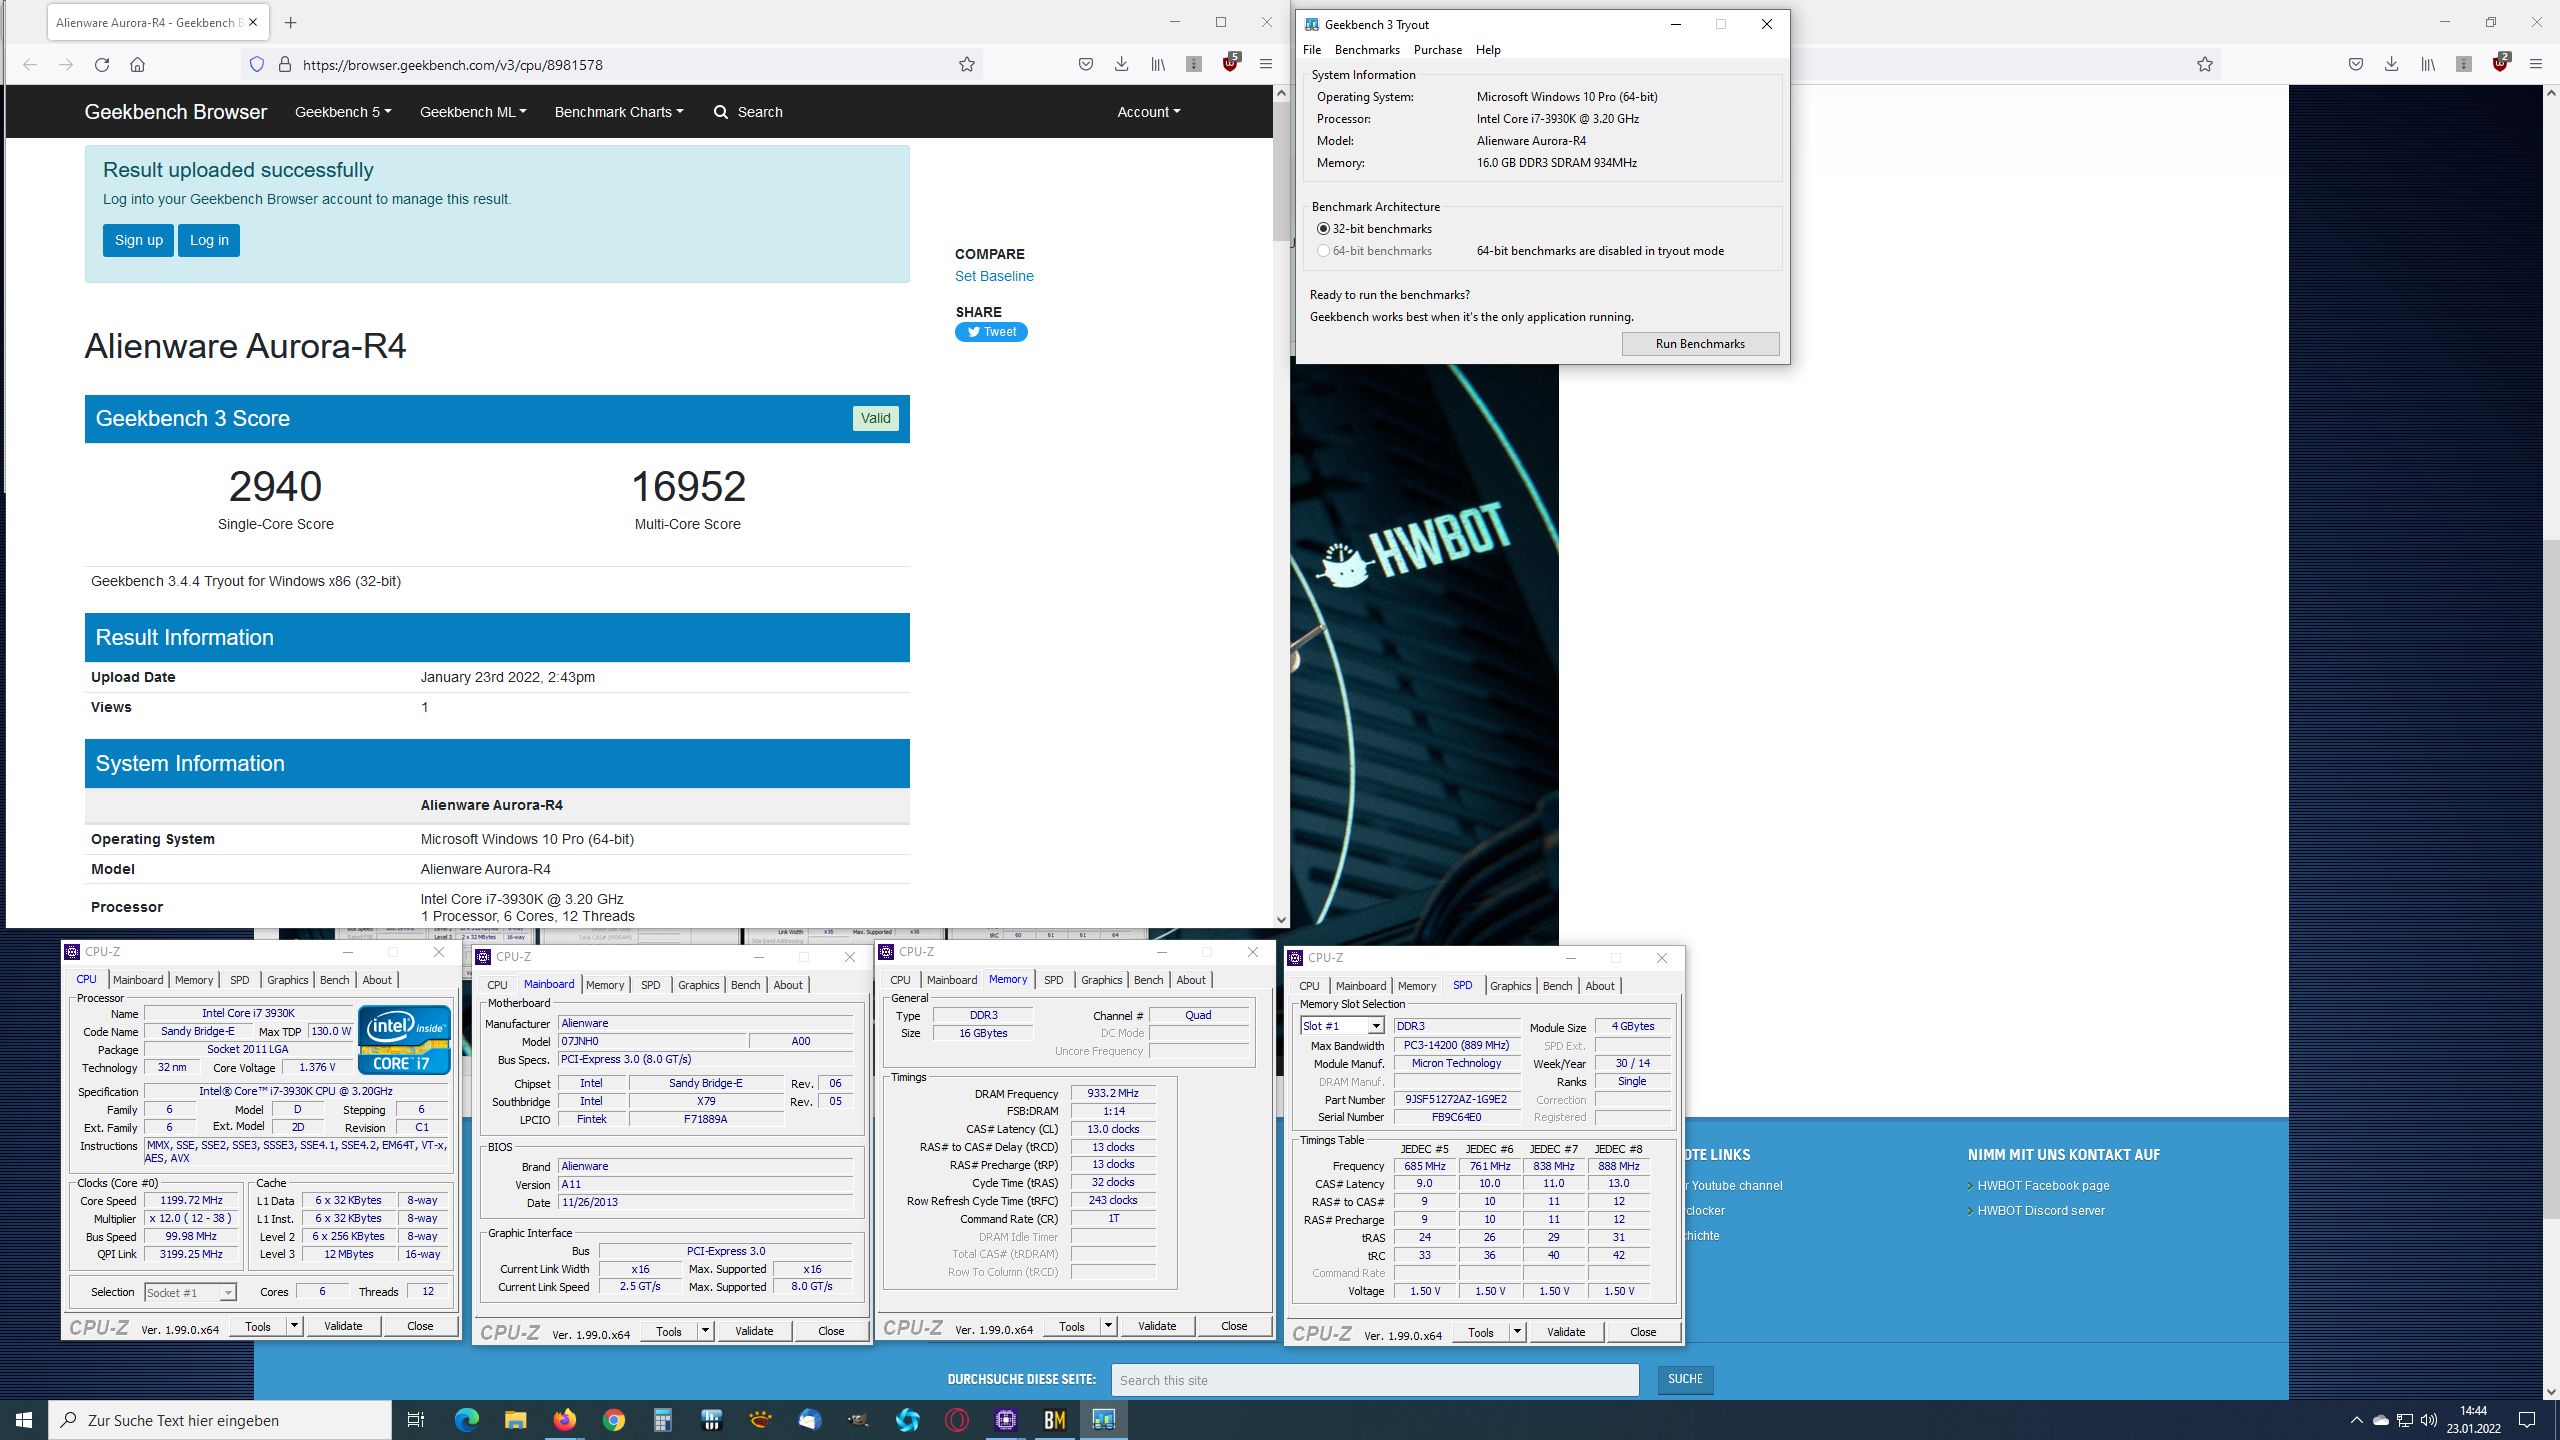Open the Benchmarks menu in Geekbench 3
The width and height of the screenshot is (2560, 1440).
pos(1366,50)
